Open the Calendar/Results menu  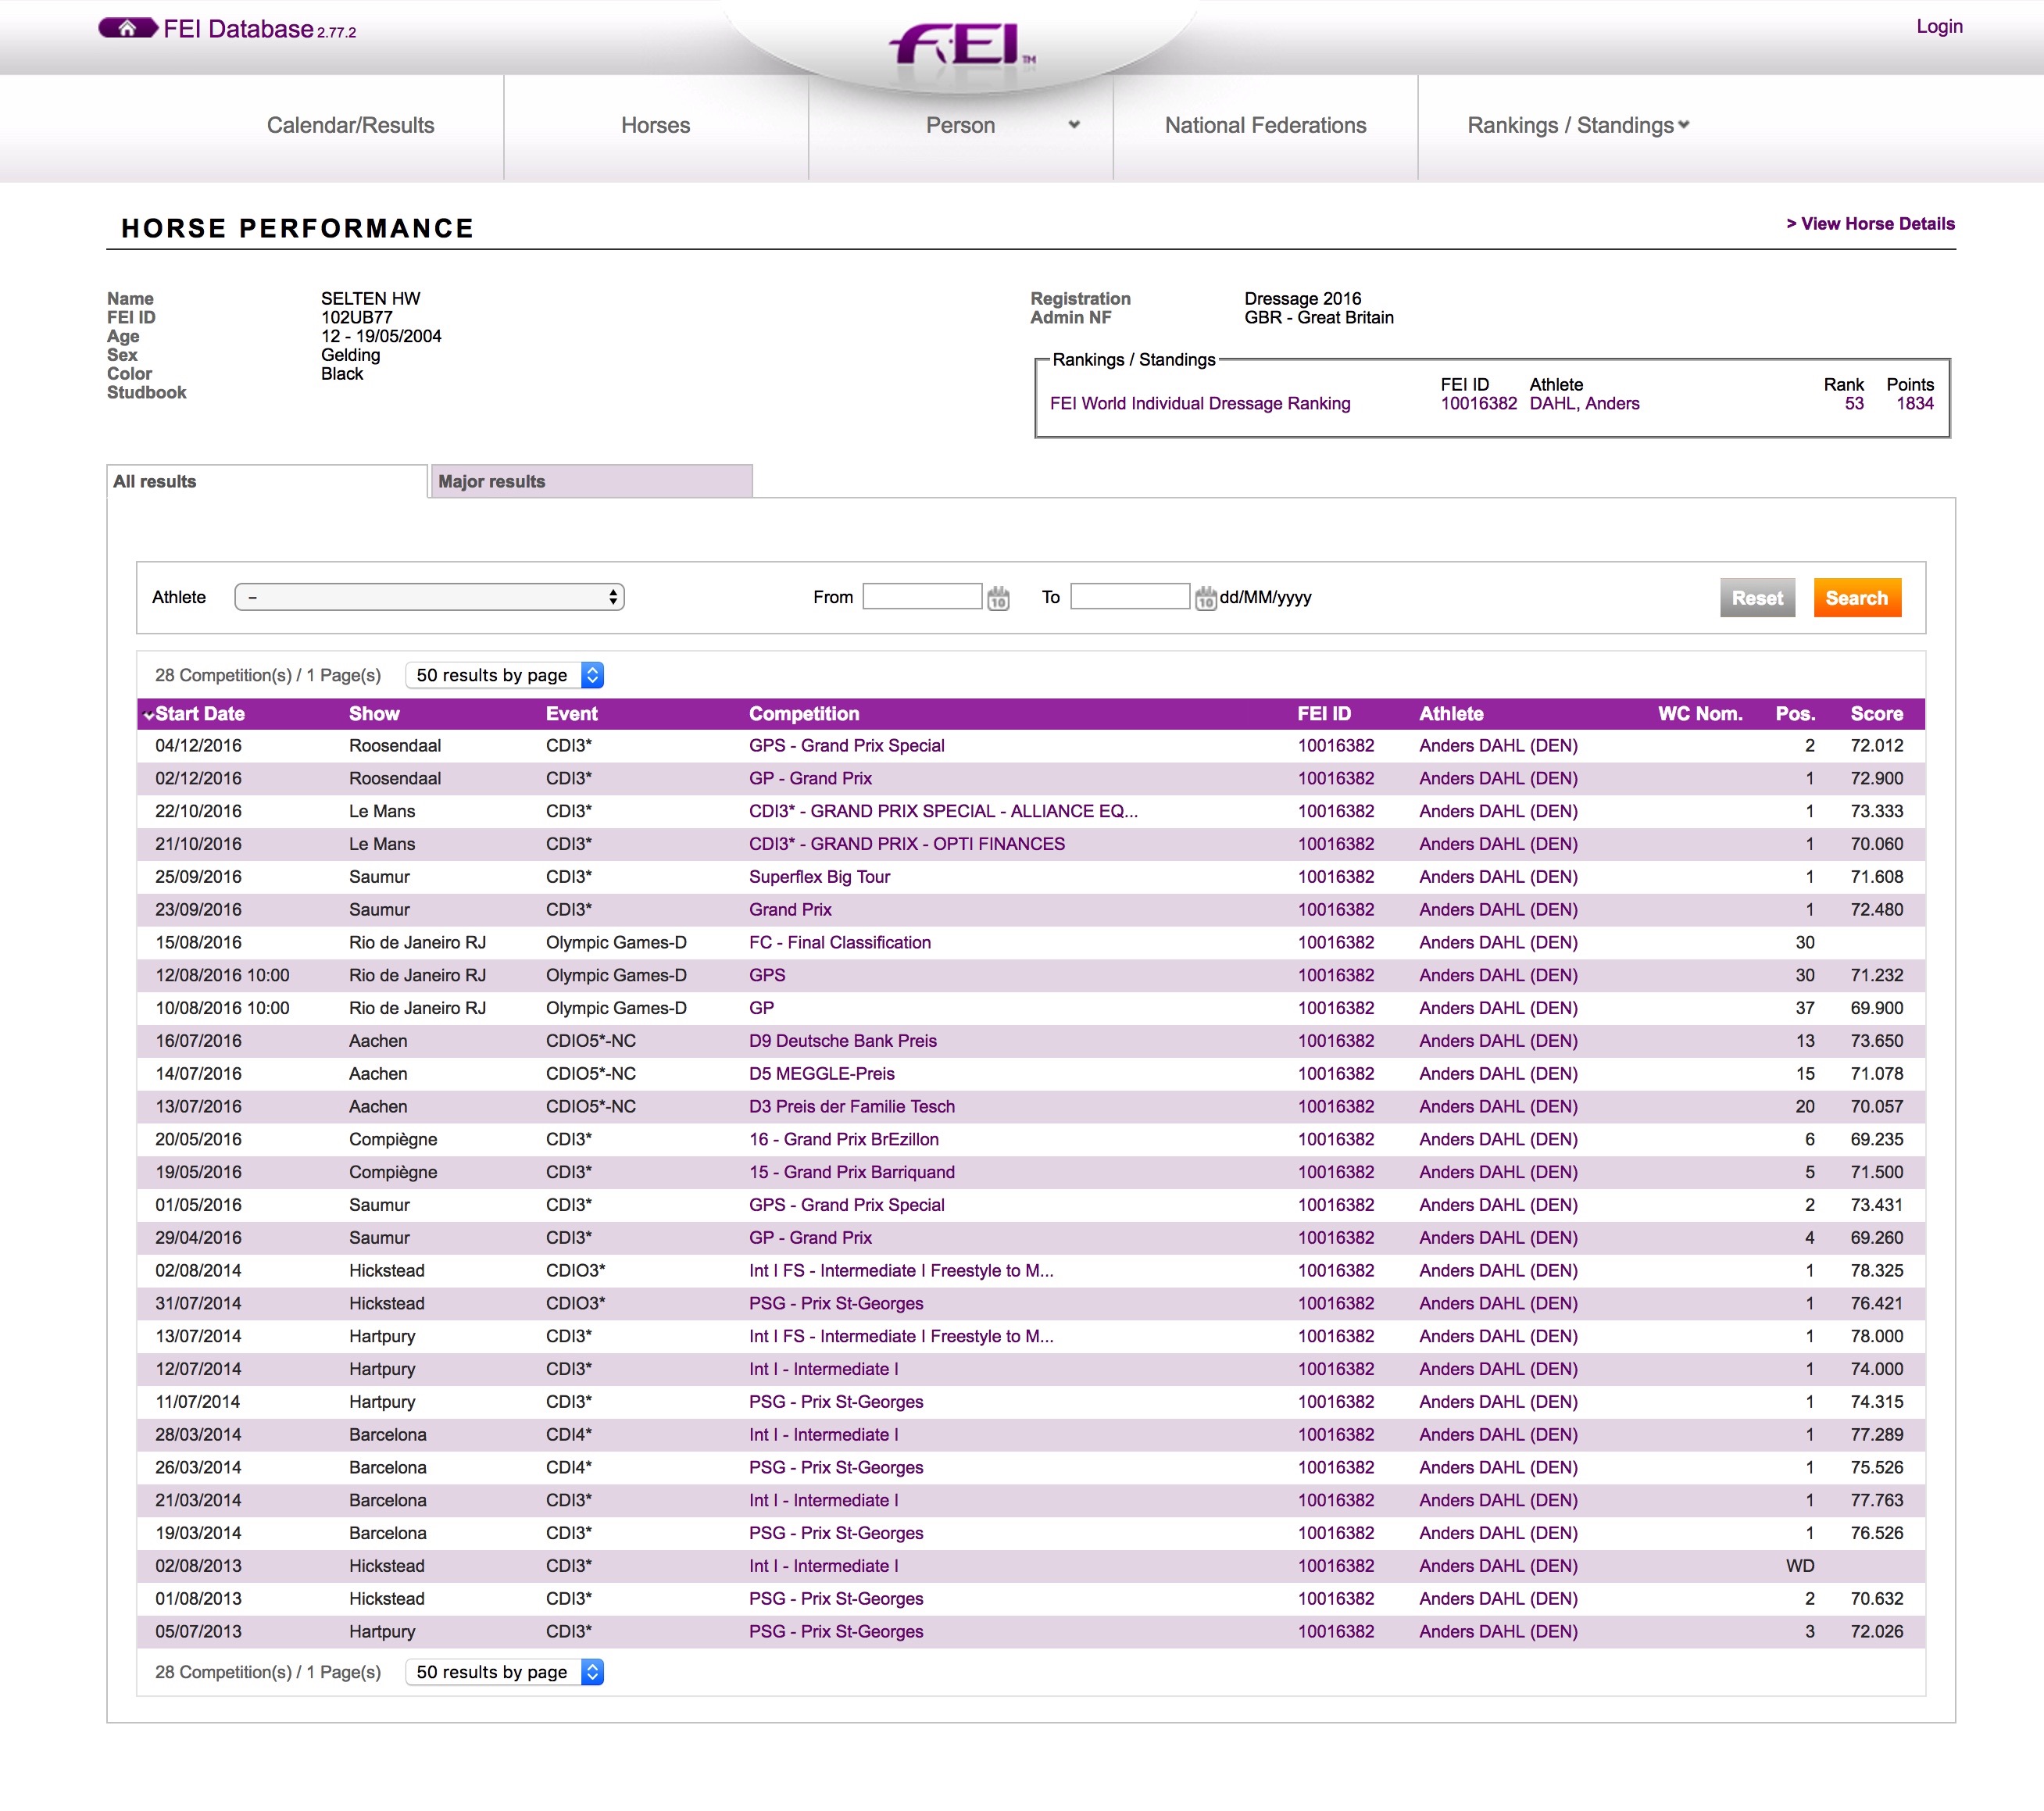click(x=350, y=125)
